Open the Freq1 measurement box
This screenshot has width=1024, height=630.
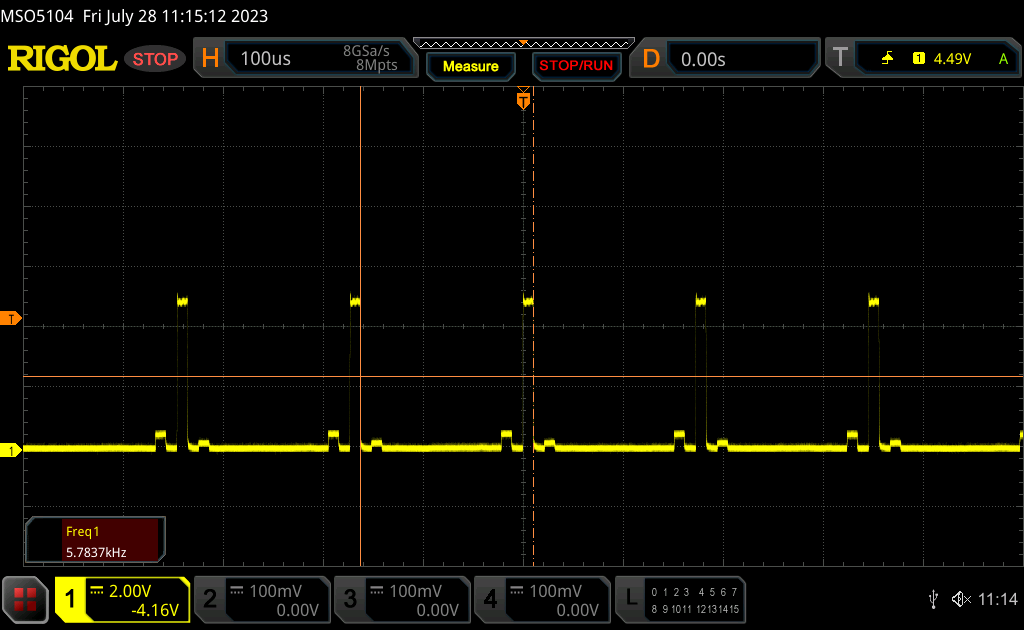(95, 541)
